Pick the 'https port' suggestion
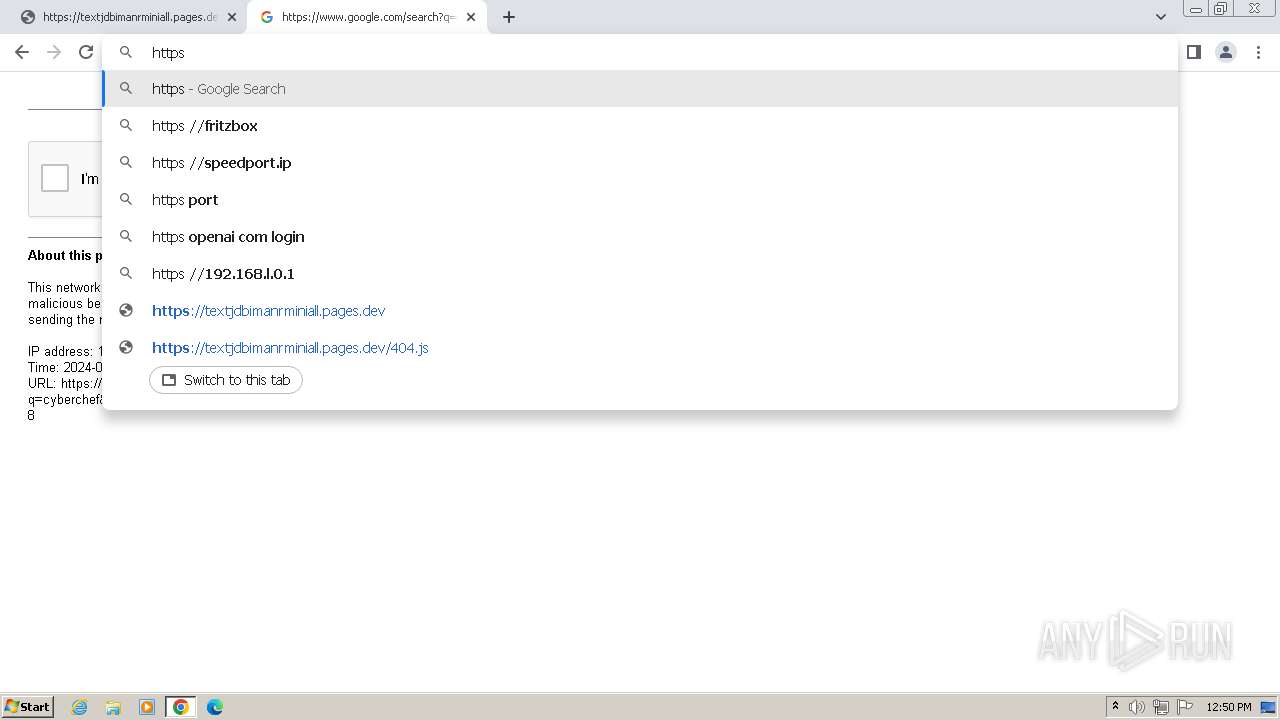Screen dimensions: 1280x720 [x=640, y=200]
